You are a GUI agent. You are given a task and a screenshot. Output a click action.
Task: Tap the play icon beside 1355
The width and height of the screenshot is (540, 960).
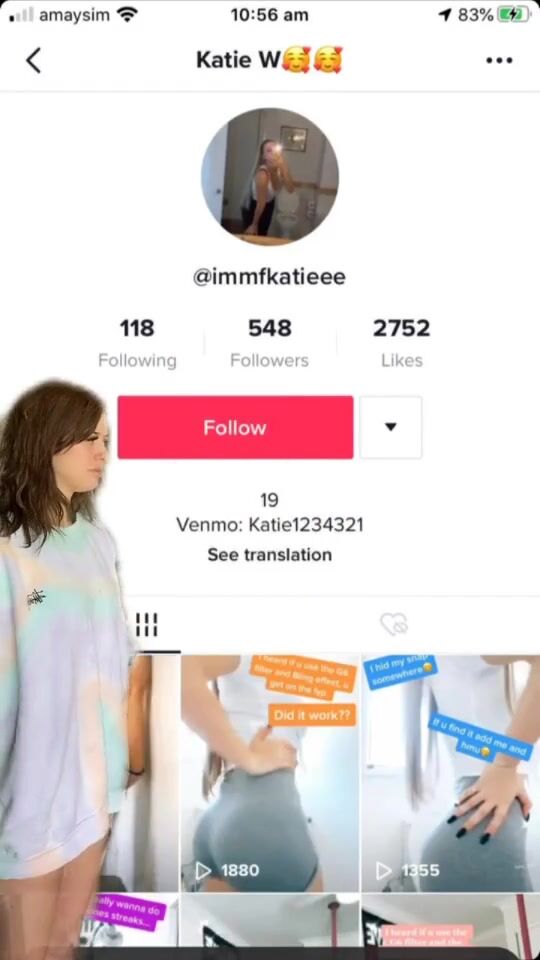384,870
